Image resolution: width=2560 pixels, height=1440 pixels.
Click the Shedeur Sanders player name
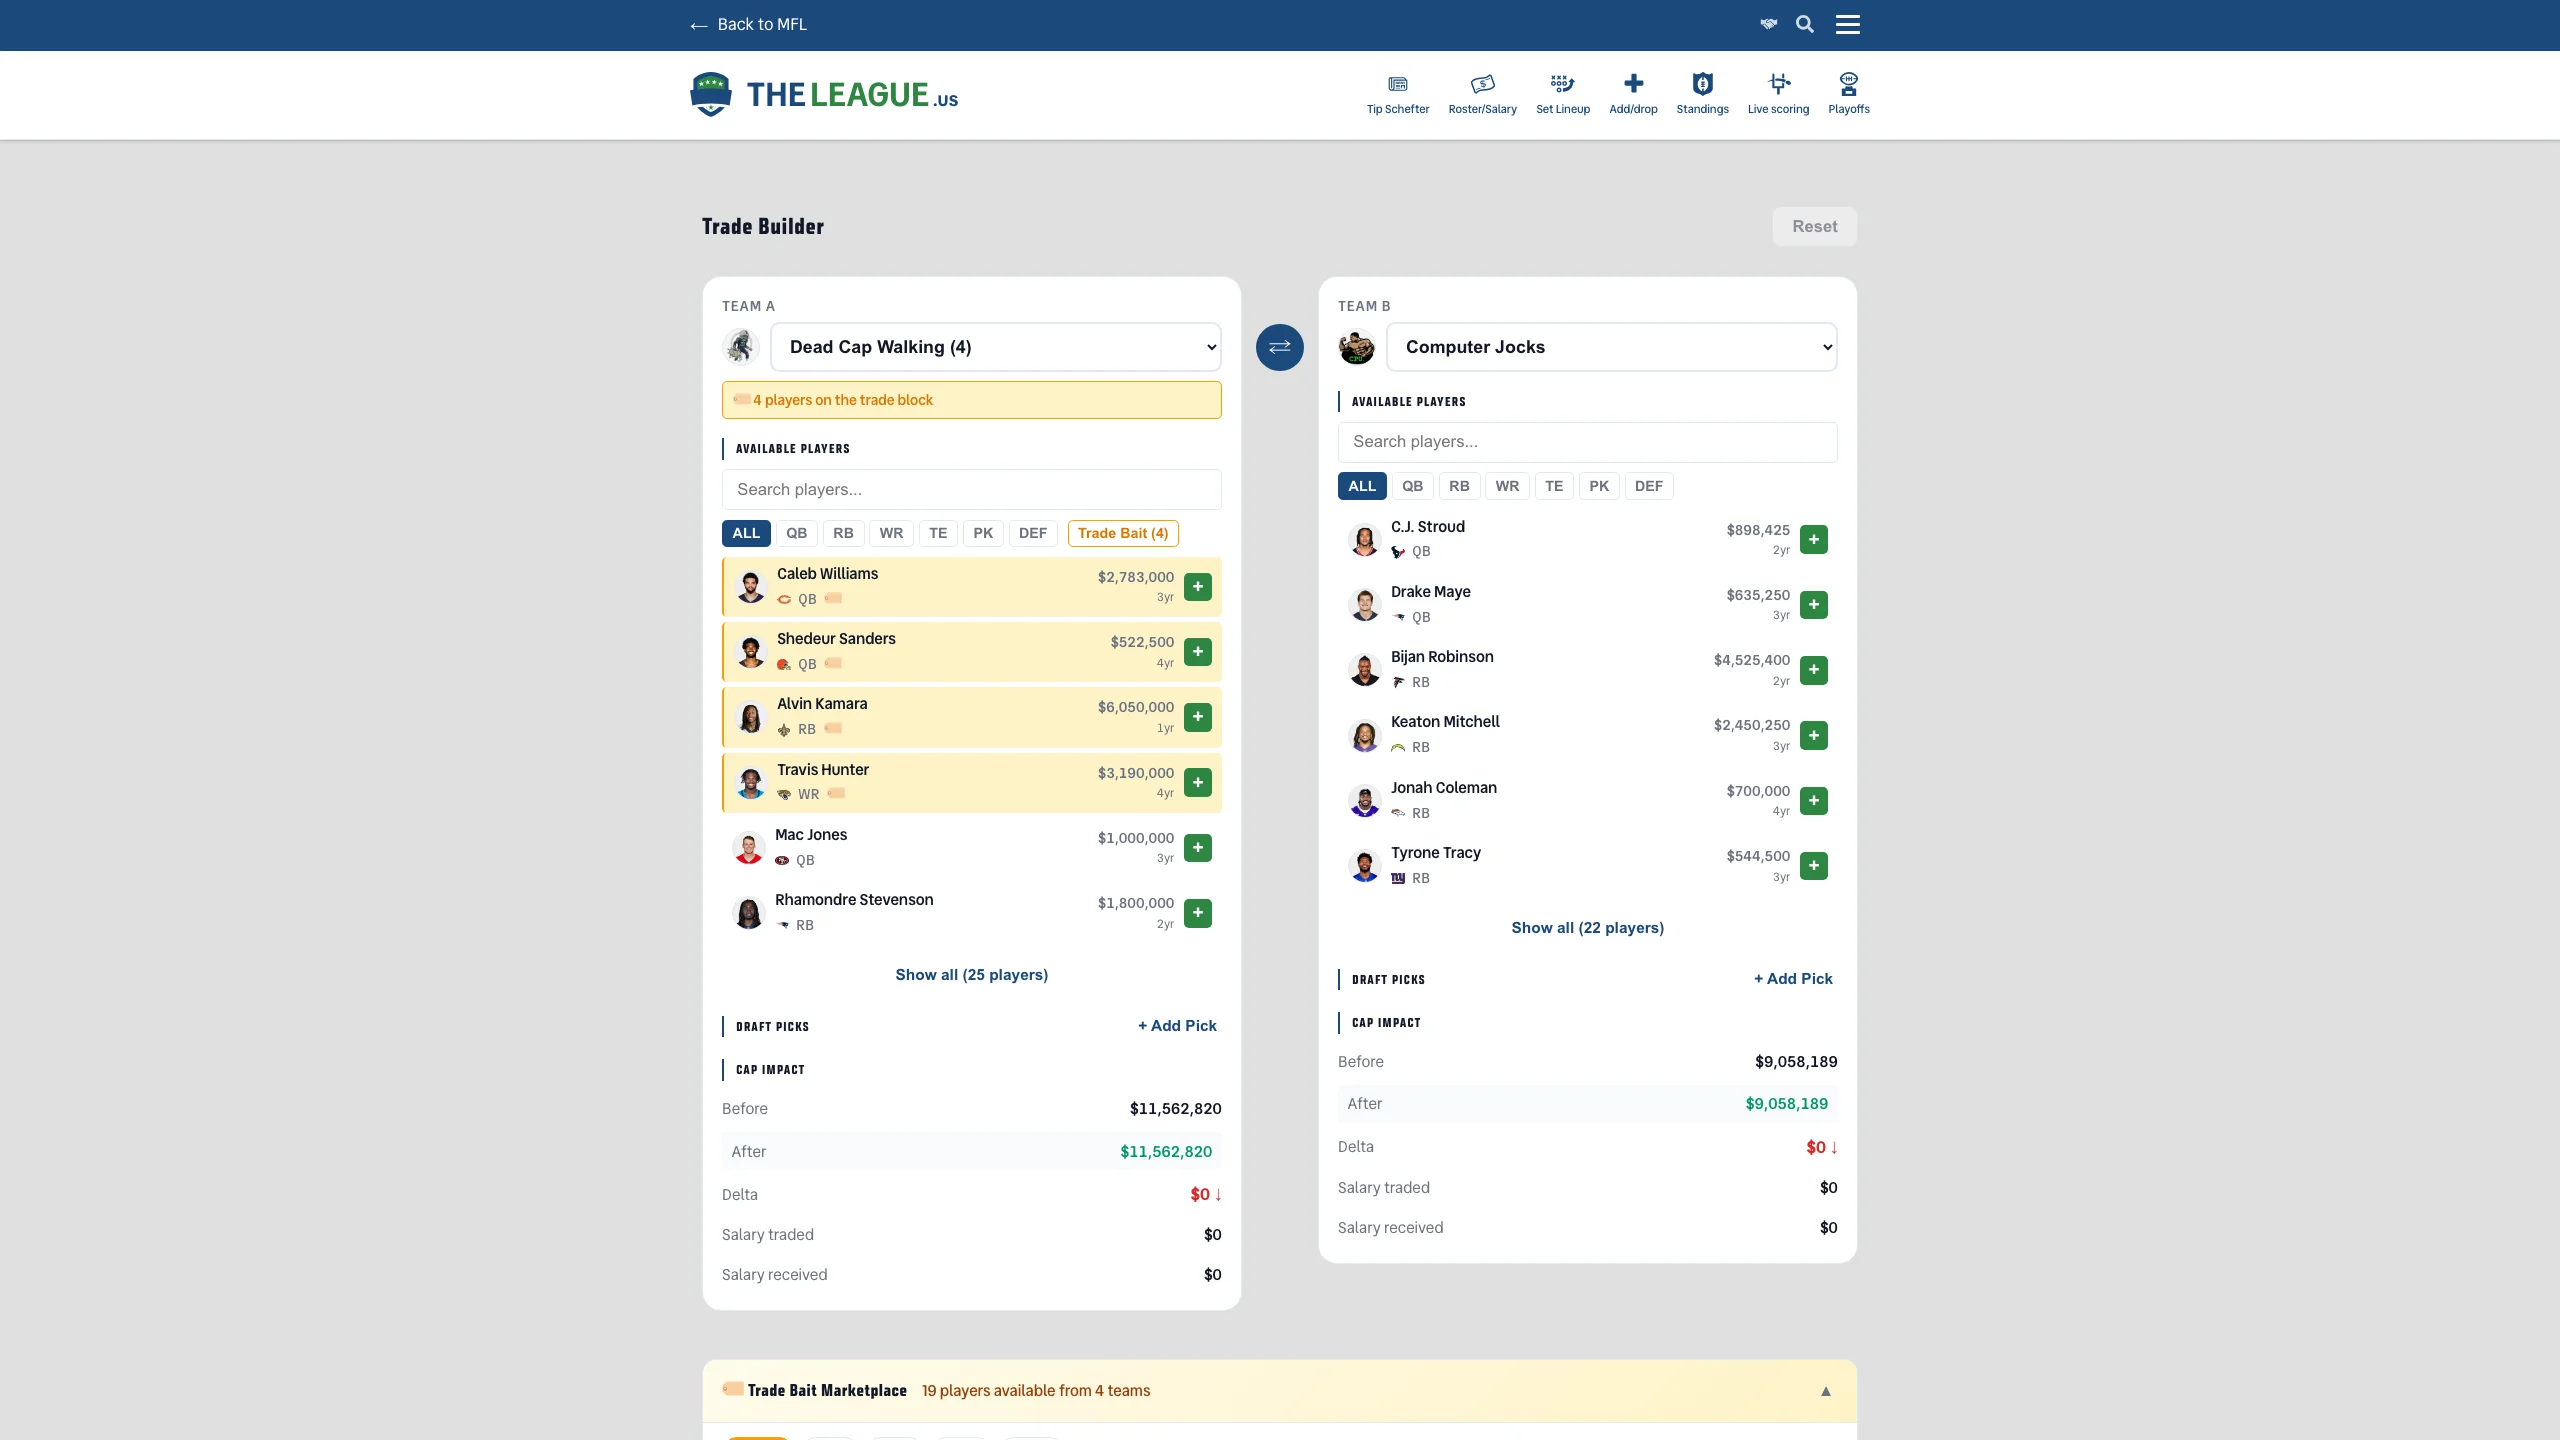tap(836, 639)
